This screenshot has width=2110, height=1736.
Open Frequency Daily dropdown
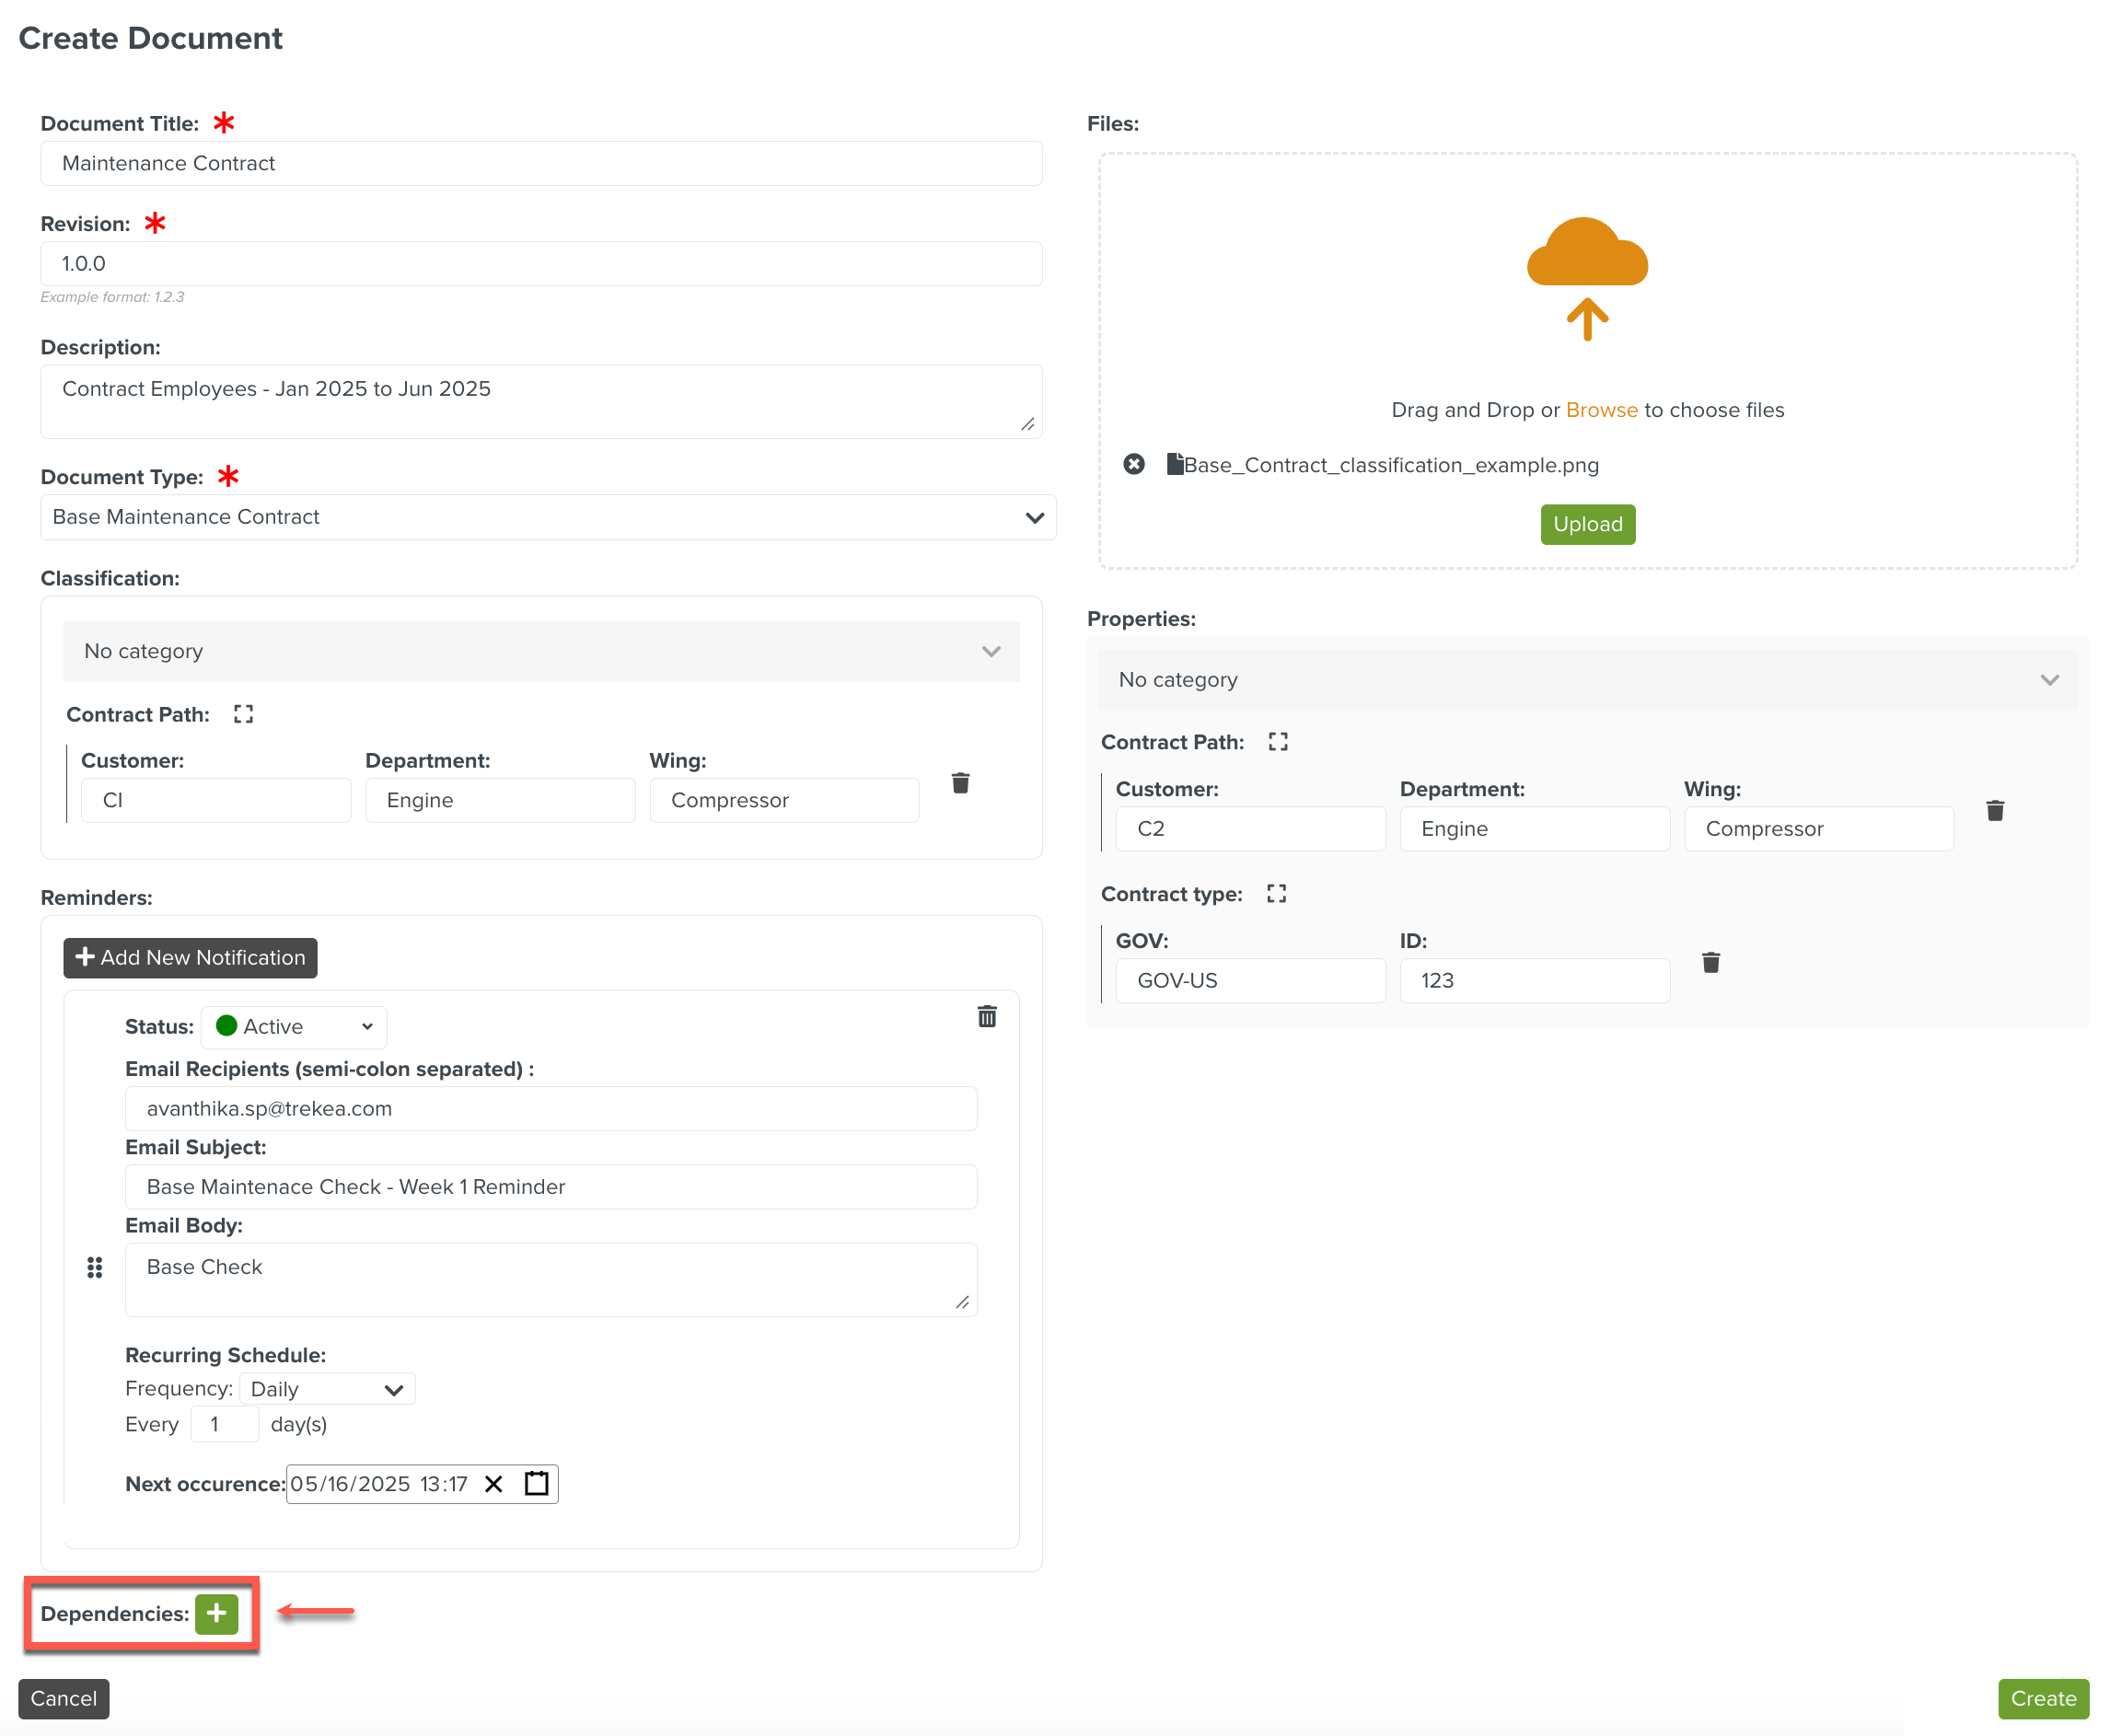(326, 1389)
